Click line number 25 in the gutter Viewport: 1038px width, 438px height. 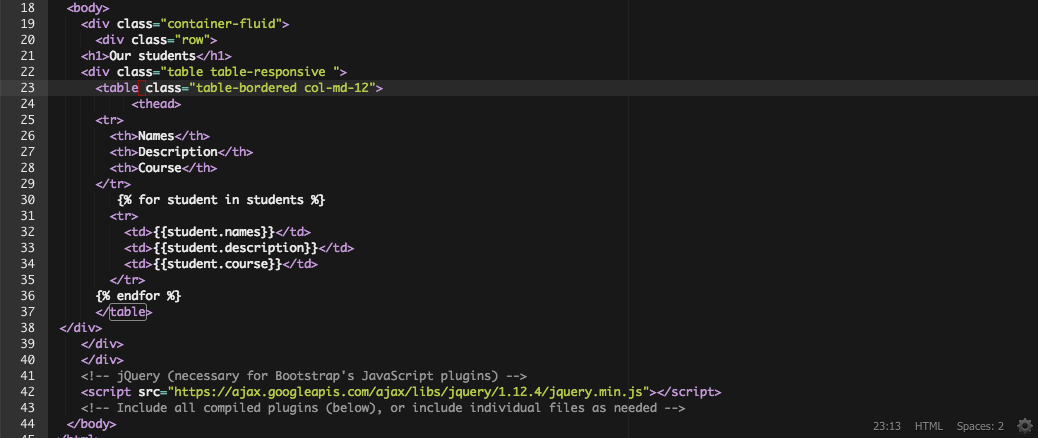click(28, 120)
